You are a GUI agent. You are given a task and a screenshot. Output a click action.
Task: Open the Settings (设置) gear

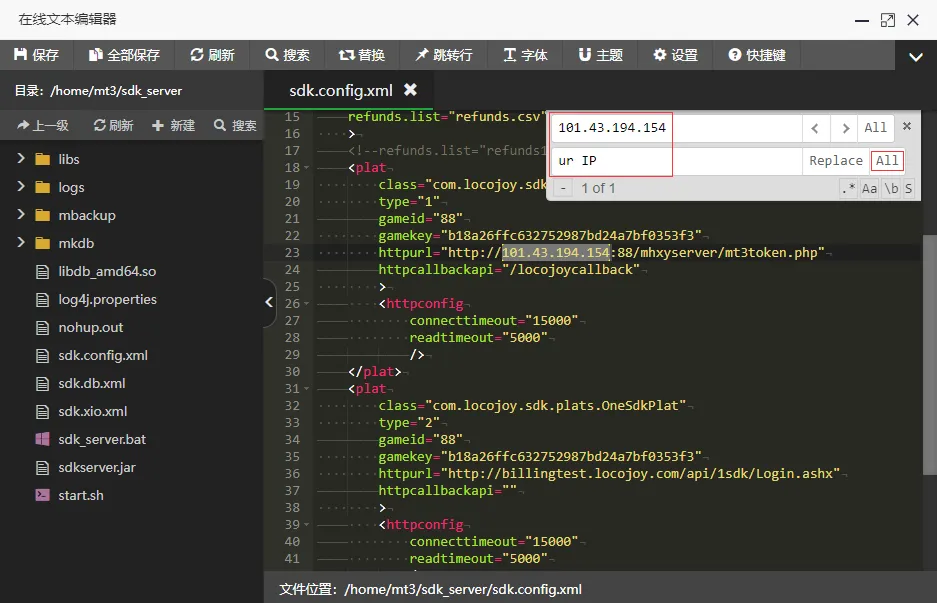pyautogui.click(x=660, y=55)
